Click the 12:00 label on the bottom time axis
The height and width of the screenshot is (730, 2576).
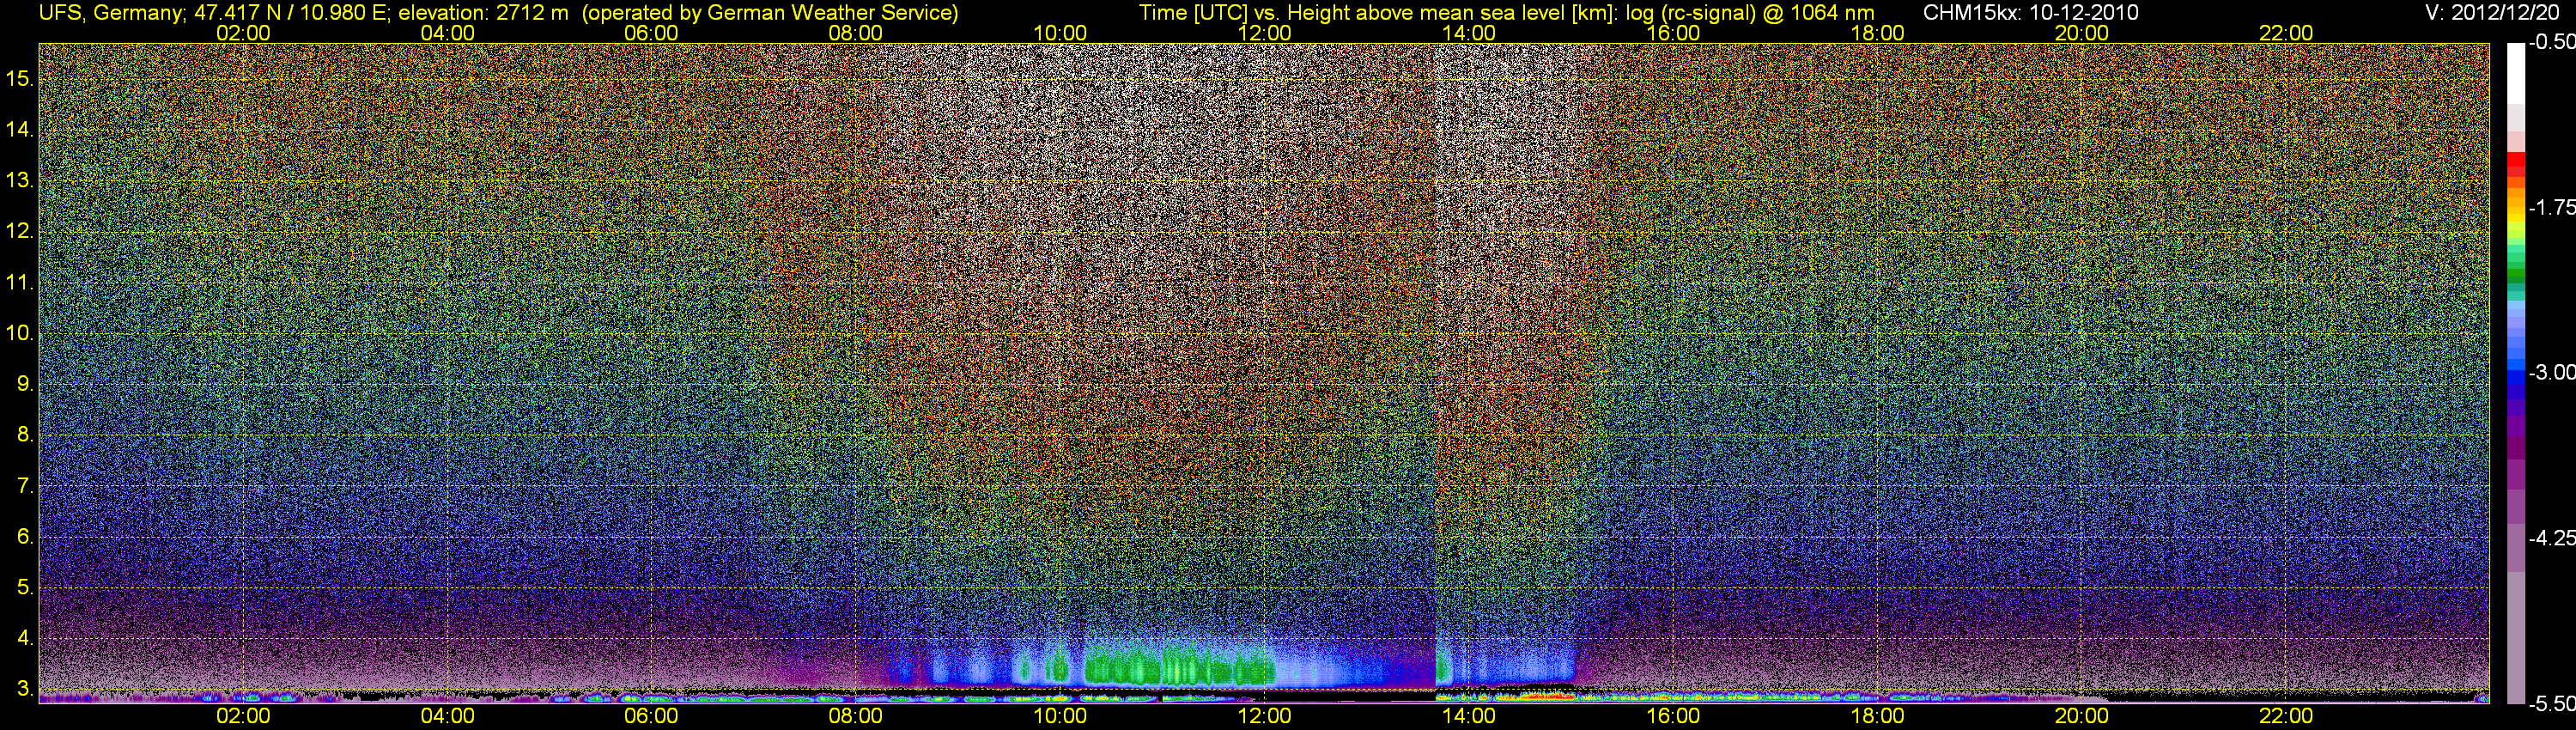1264,716
